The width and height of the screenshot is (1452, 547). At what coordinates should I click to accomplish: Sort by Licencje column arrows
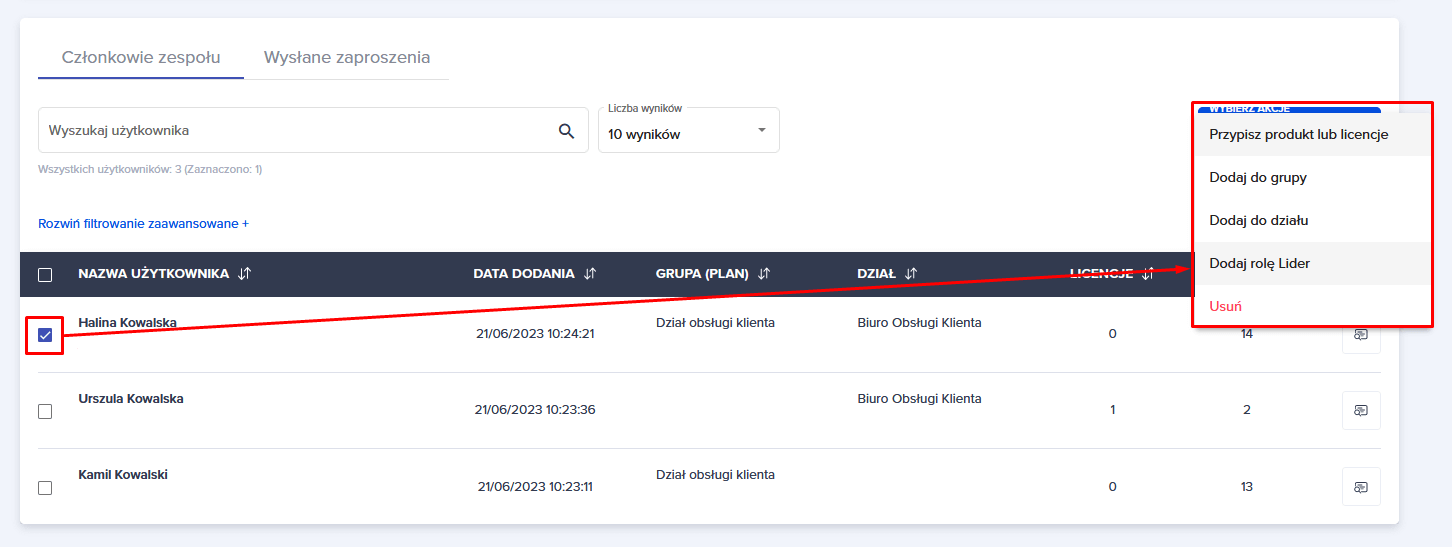[1148, 273]
